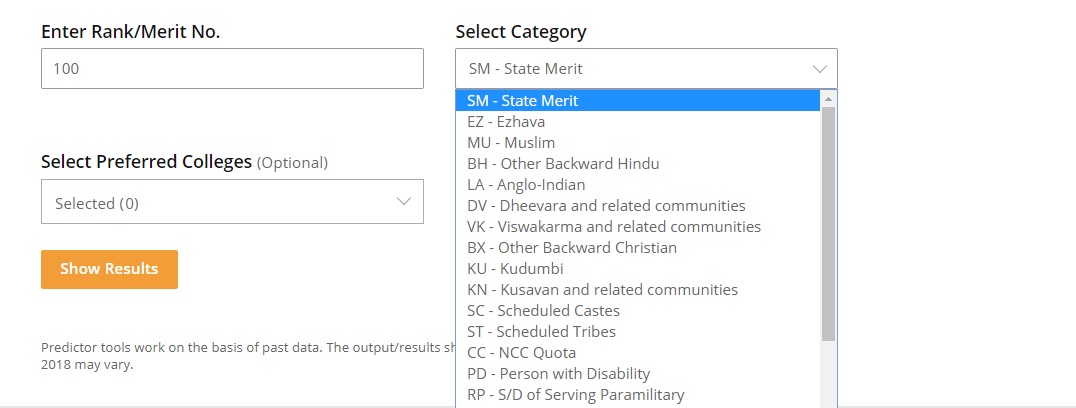Choose ST - Scheduled Tribes option

click(x=541, y=332)
